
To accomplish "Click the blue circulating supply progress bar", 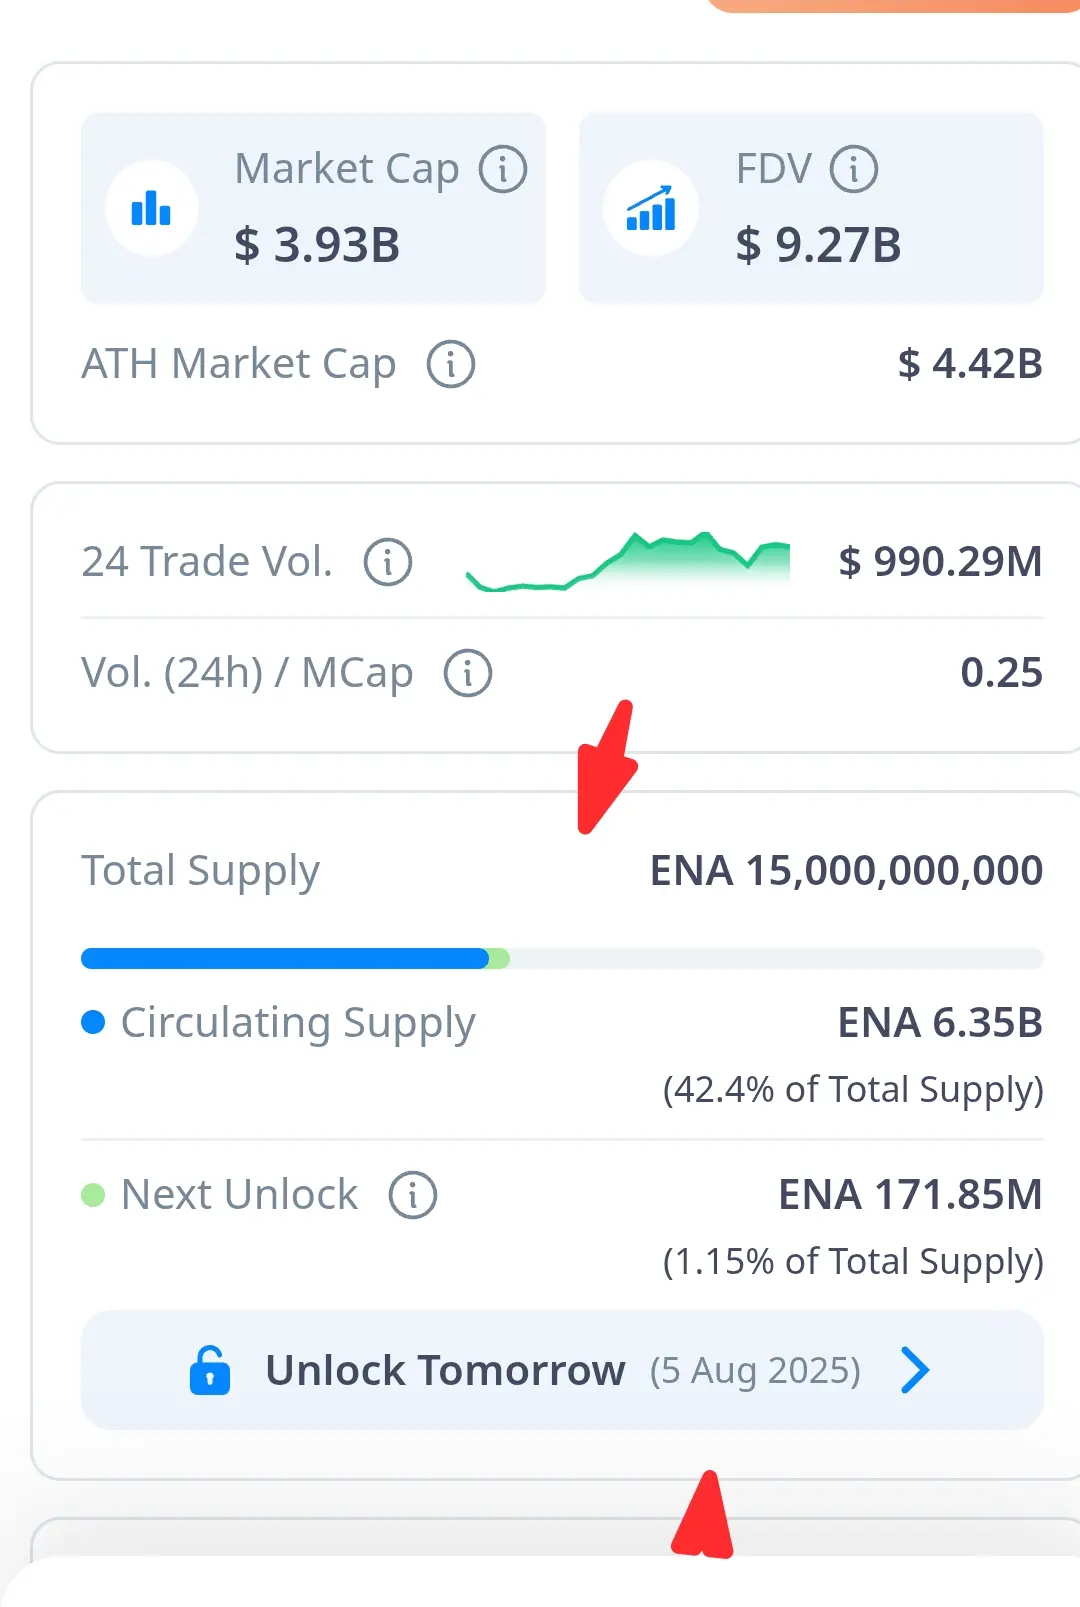I will coord(285,959).
